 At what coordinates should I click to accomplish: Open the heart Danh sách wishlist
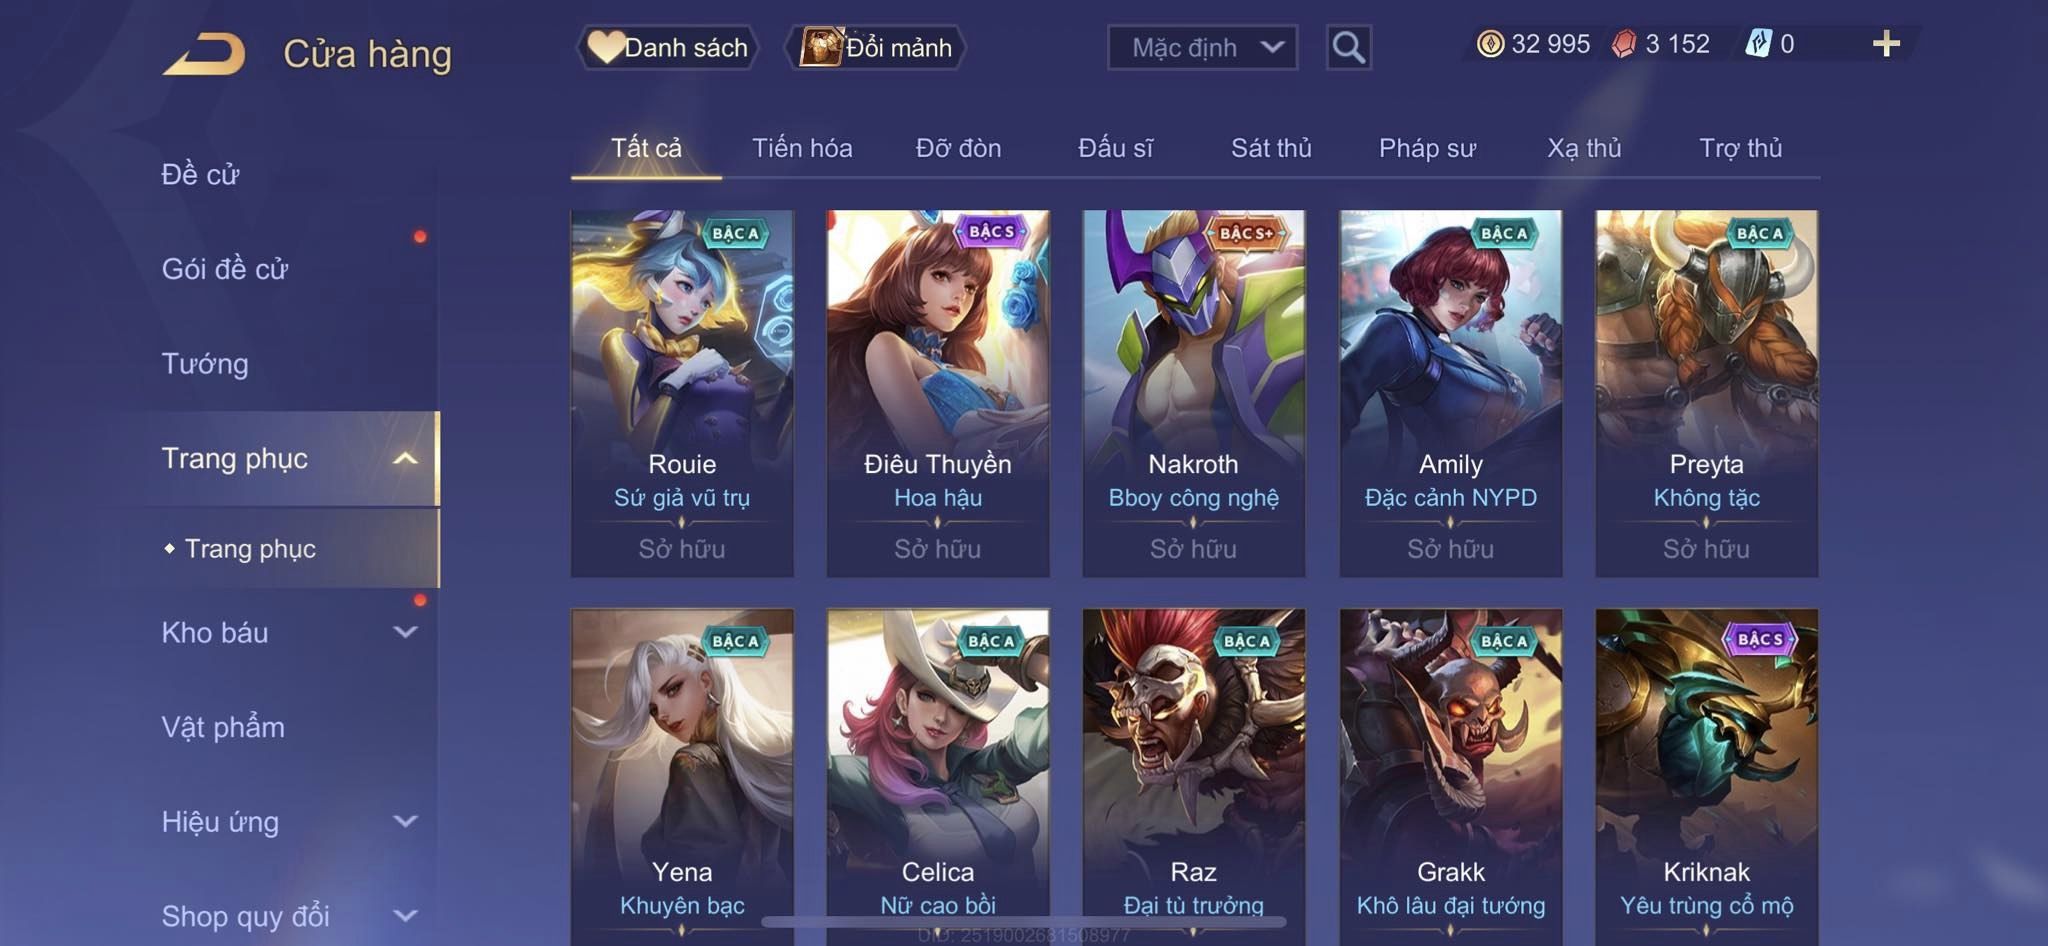click(667, 47)
